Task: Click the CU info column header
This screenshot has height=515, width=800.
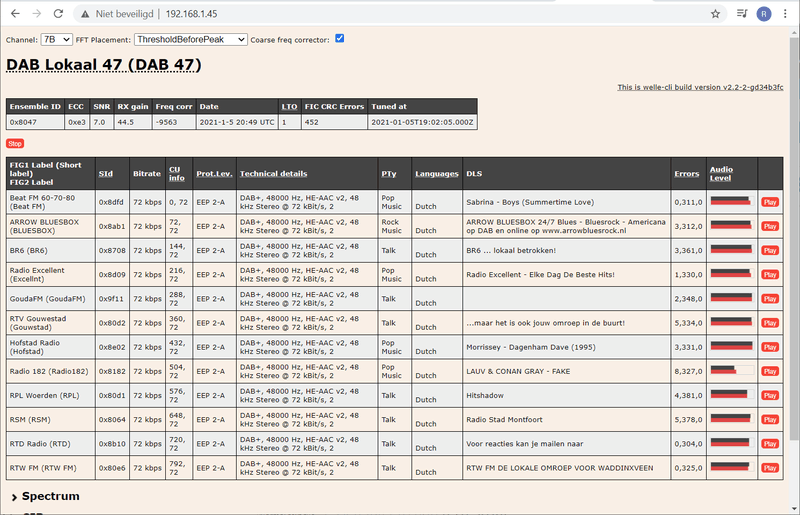Action: pyautogui.click(x=177, y=174)
